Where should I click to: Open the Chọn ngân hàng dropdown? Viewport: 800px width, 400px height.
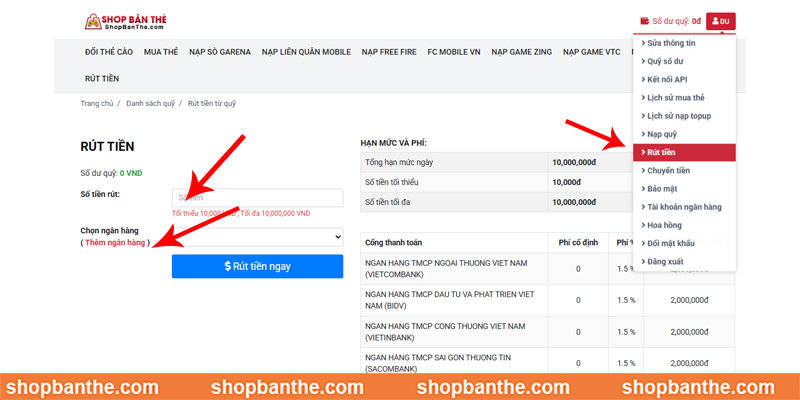(257, 237)
